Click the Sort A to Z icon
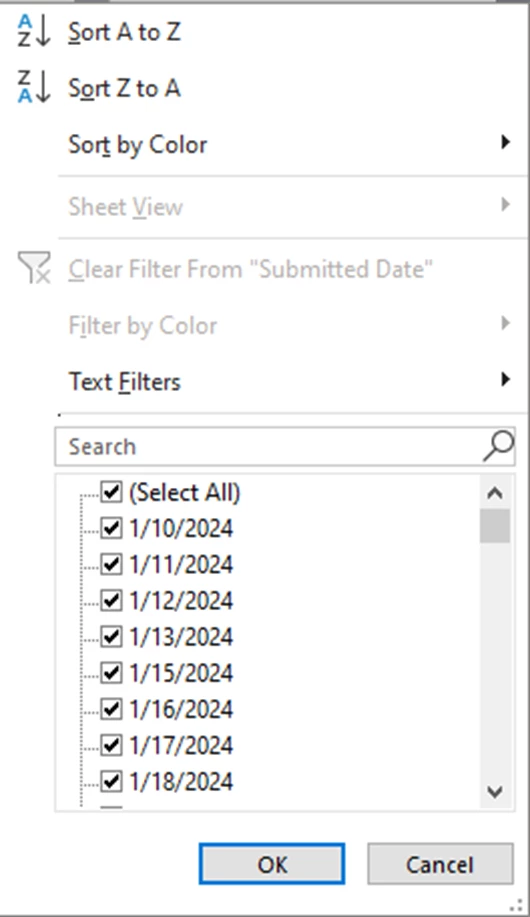Image resolution: width=530 pixels, height=917 pixels. tap(34, 32)
